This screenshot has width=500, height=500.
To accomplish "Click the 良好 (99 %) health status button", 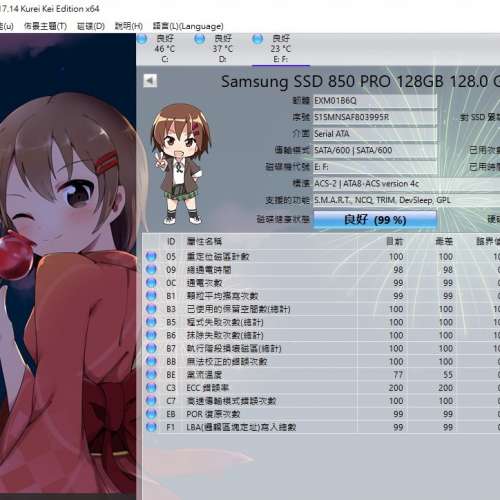I will pyautogui.click(x=375, y=220).
